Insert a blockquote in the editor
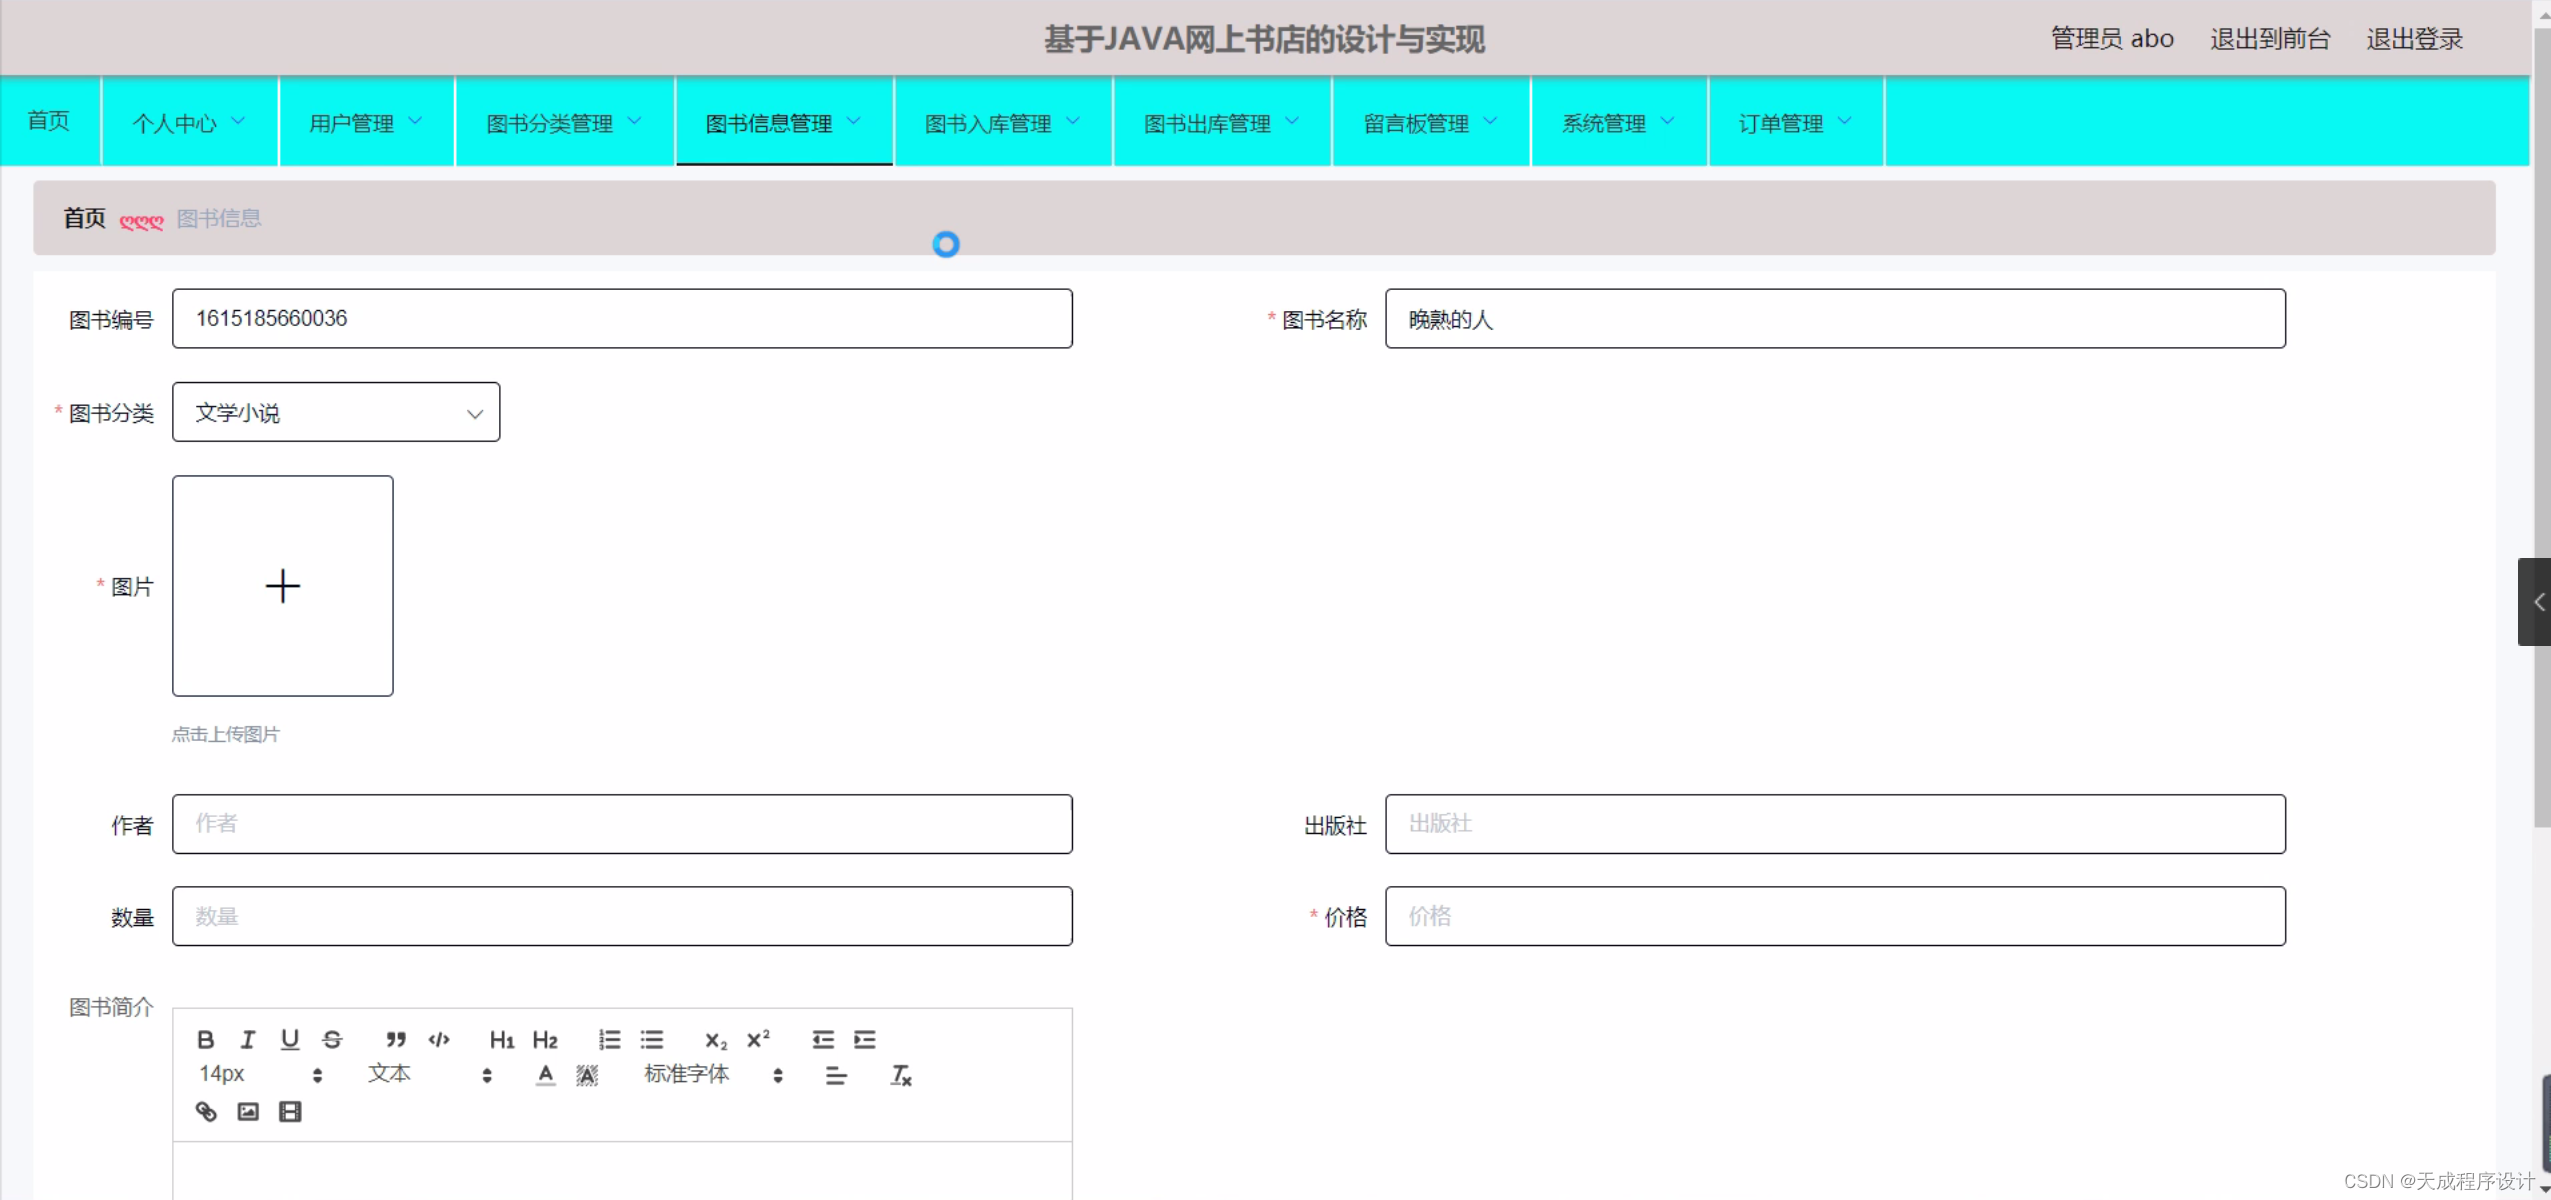The width and height of the screenshot is (2551, 1200). click(x=396, y=1040)
